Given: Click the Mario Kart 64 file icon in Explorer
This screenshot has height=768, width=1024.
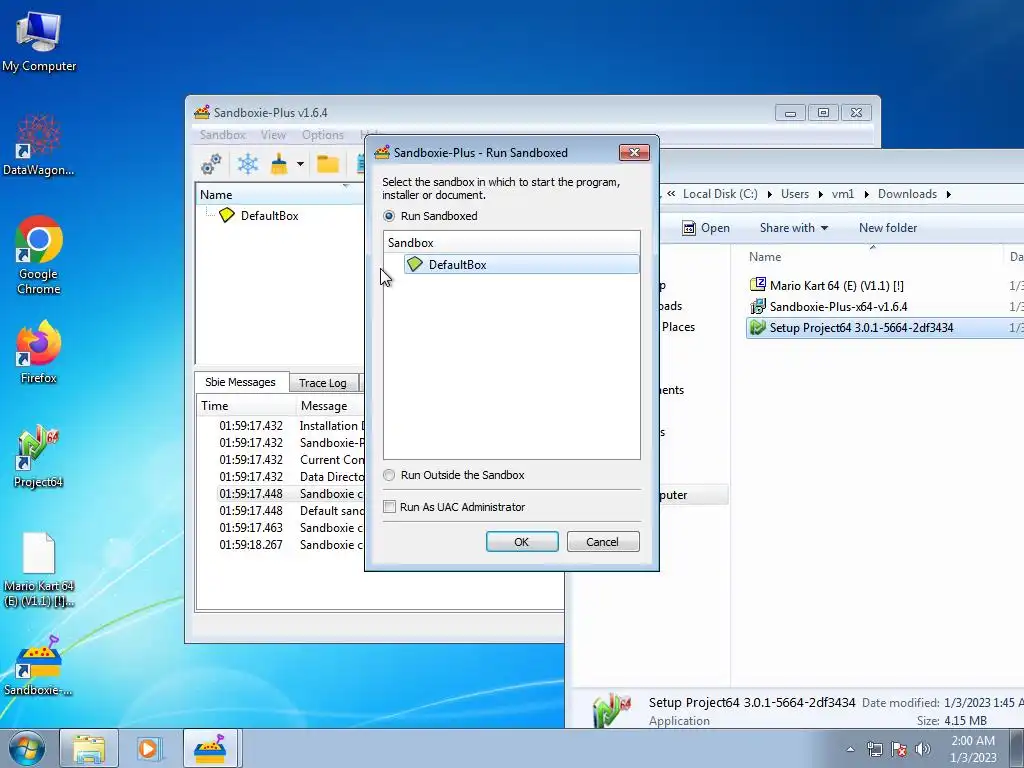Looking at the screenshot, I should click(758, 285).
